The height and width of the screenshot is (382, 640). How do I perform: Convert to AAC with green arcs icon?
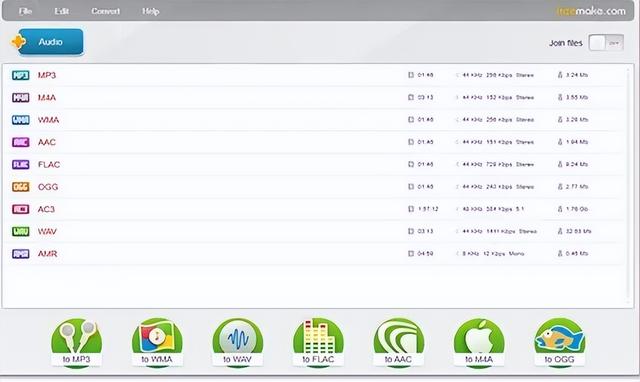(x=399, y=342)
